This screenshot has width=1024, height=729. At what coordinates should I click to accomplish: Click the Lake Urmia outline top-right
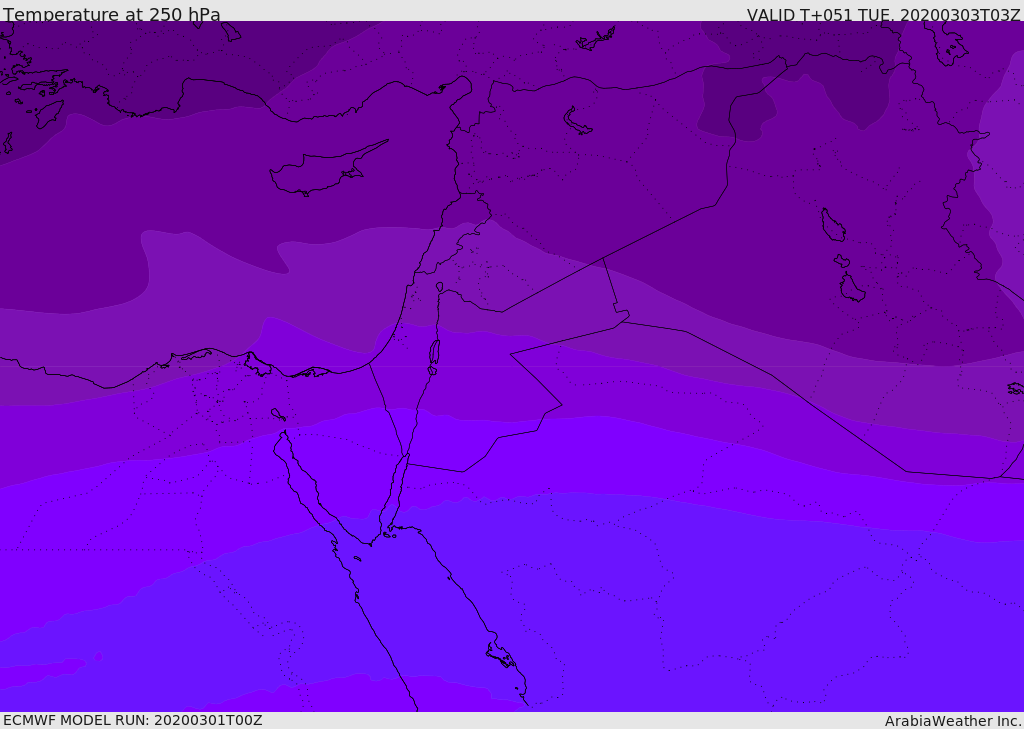(x=950, y=44)
